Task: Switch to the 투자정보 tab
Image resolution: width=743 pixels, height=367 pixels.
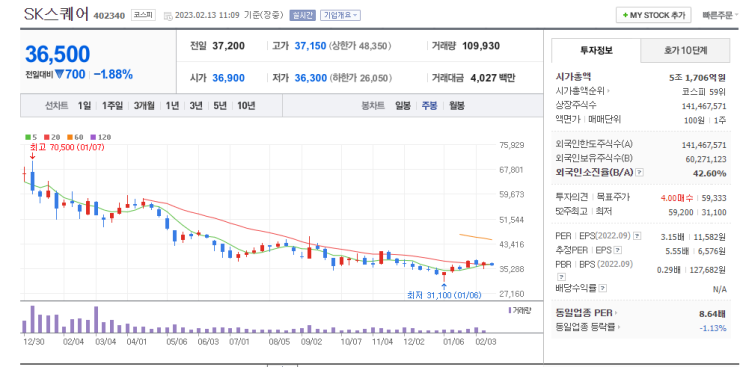Action: (596, 51)
